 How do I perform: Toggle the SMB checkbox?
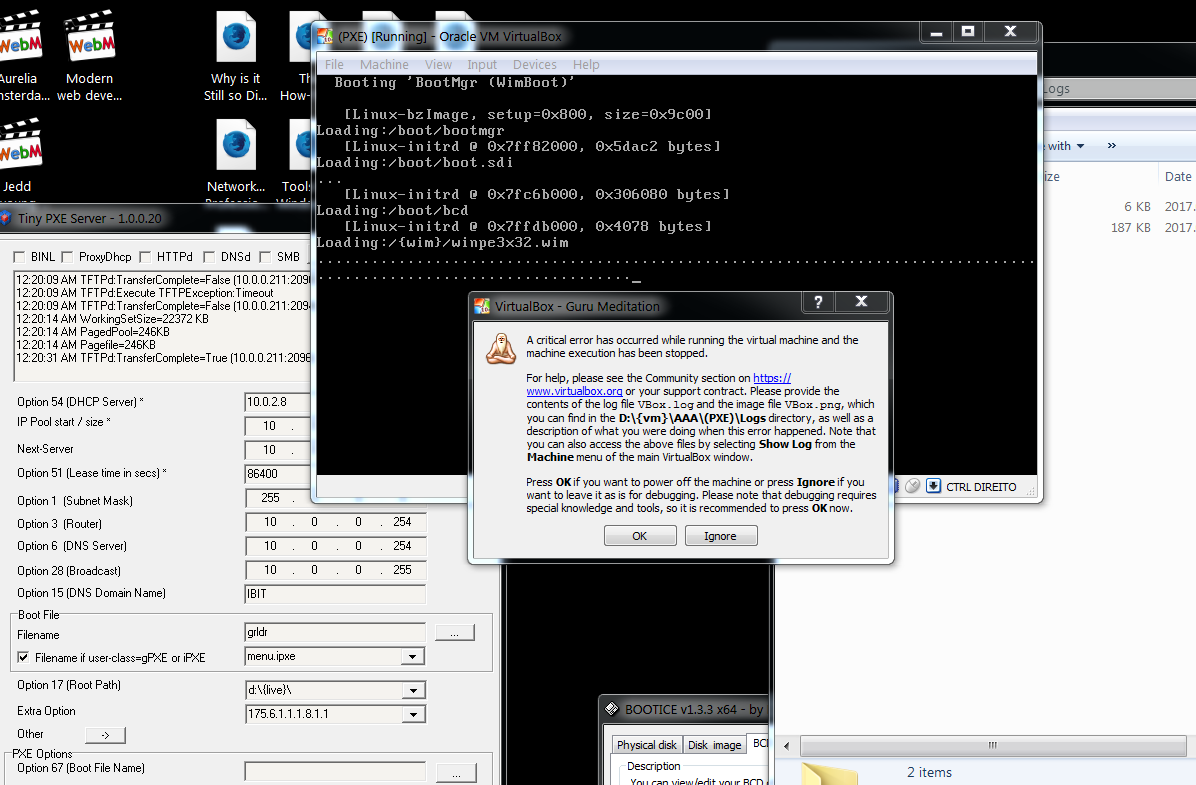tap(265, 257)
